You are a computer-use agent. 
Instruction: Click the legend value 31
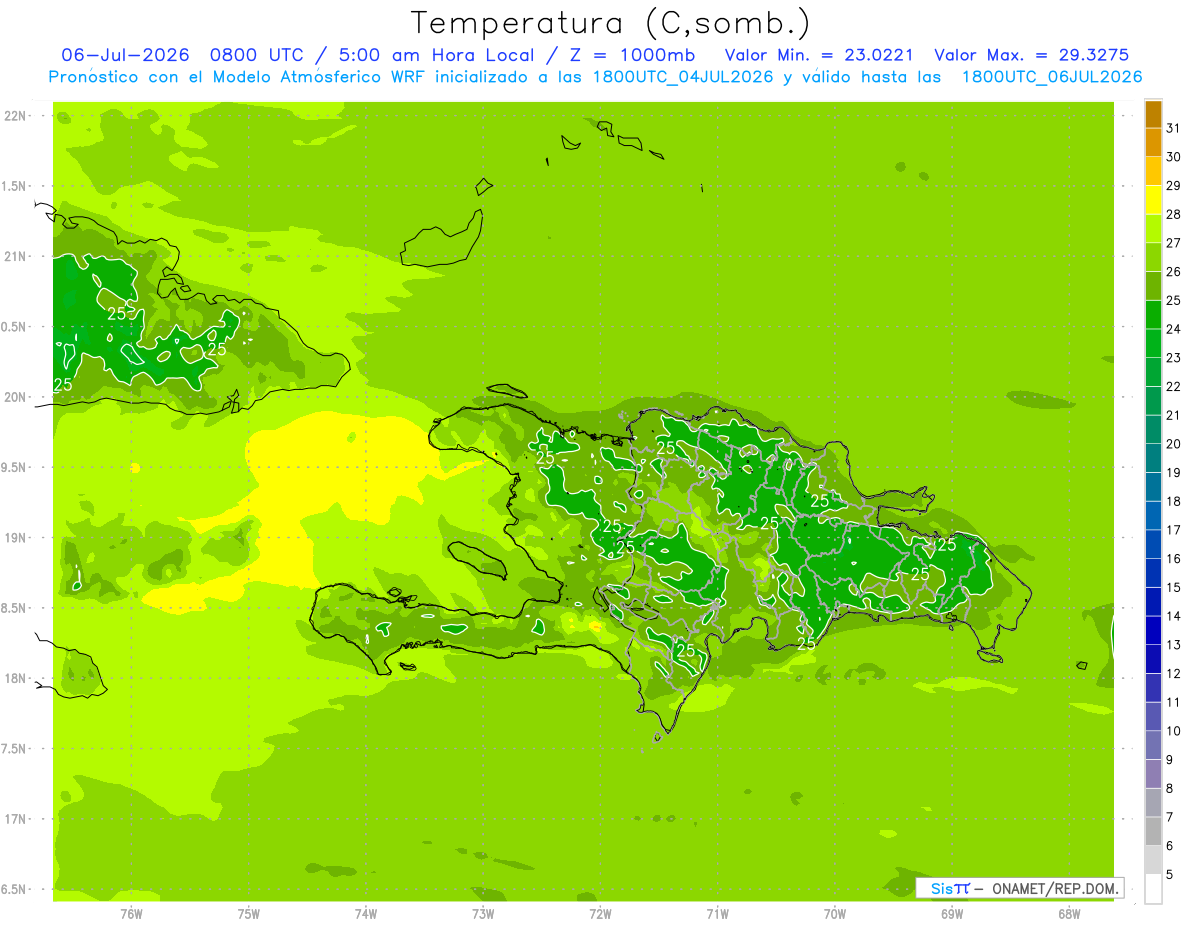[1173, 128]
